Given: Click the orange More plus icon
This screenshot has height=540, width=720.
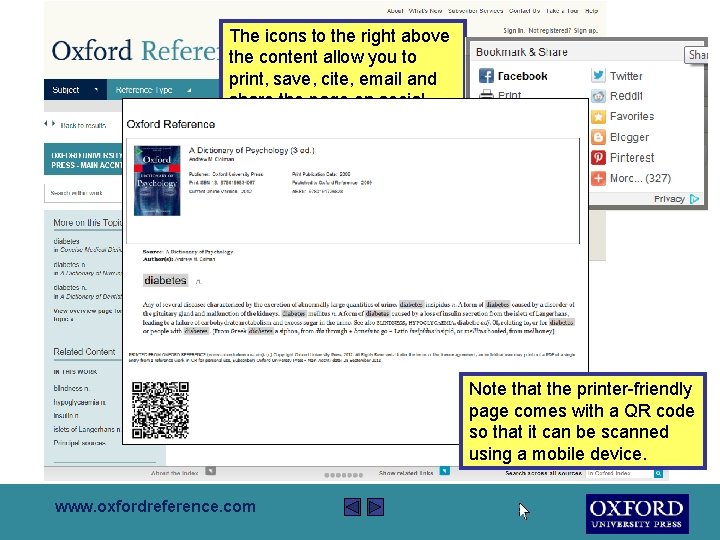Looking at the screenshot, I should click(598, 178).
